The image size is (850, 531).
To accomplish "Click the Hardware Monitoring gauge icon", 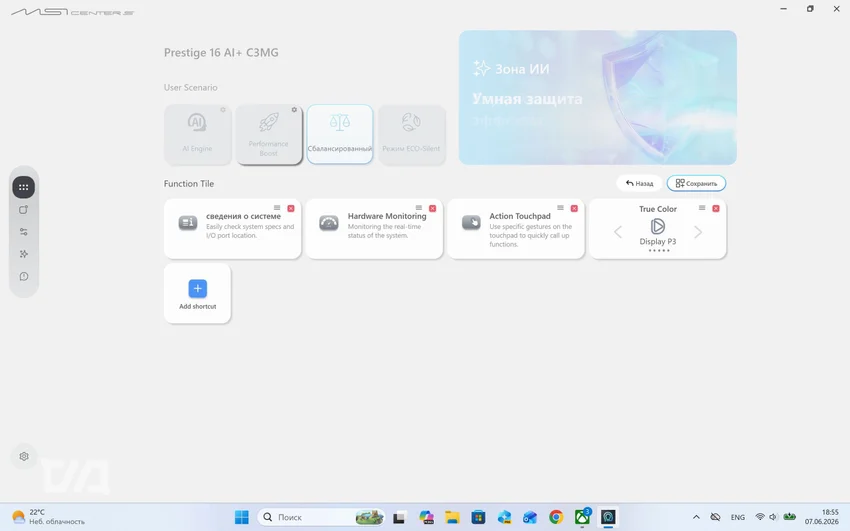I will (x=329, y=223).
